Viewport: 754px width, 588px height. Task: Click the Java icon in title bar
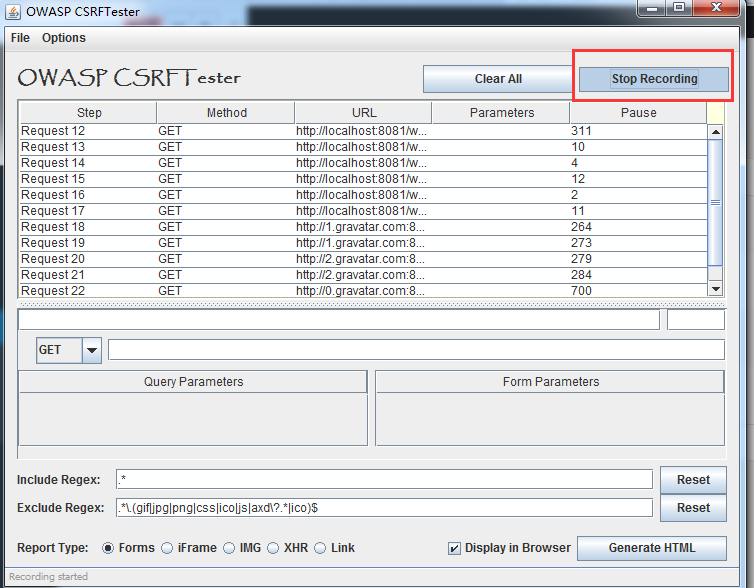13,12
